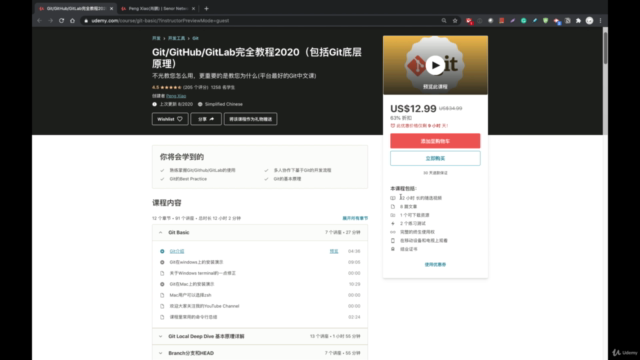
Task: Click the heart icon on Wishlist button
Action: point(180,119)
